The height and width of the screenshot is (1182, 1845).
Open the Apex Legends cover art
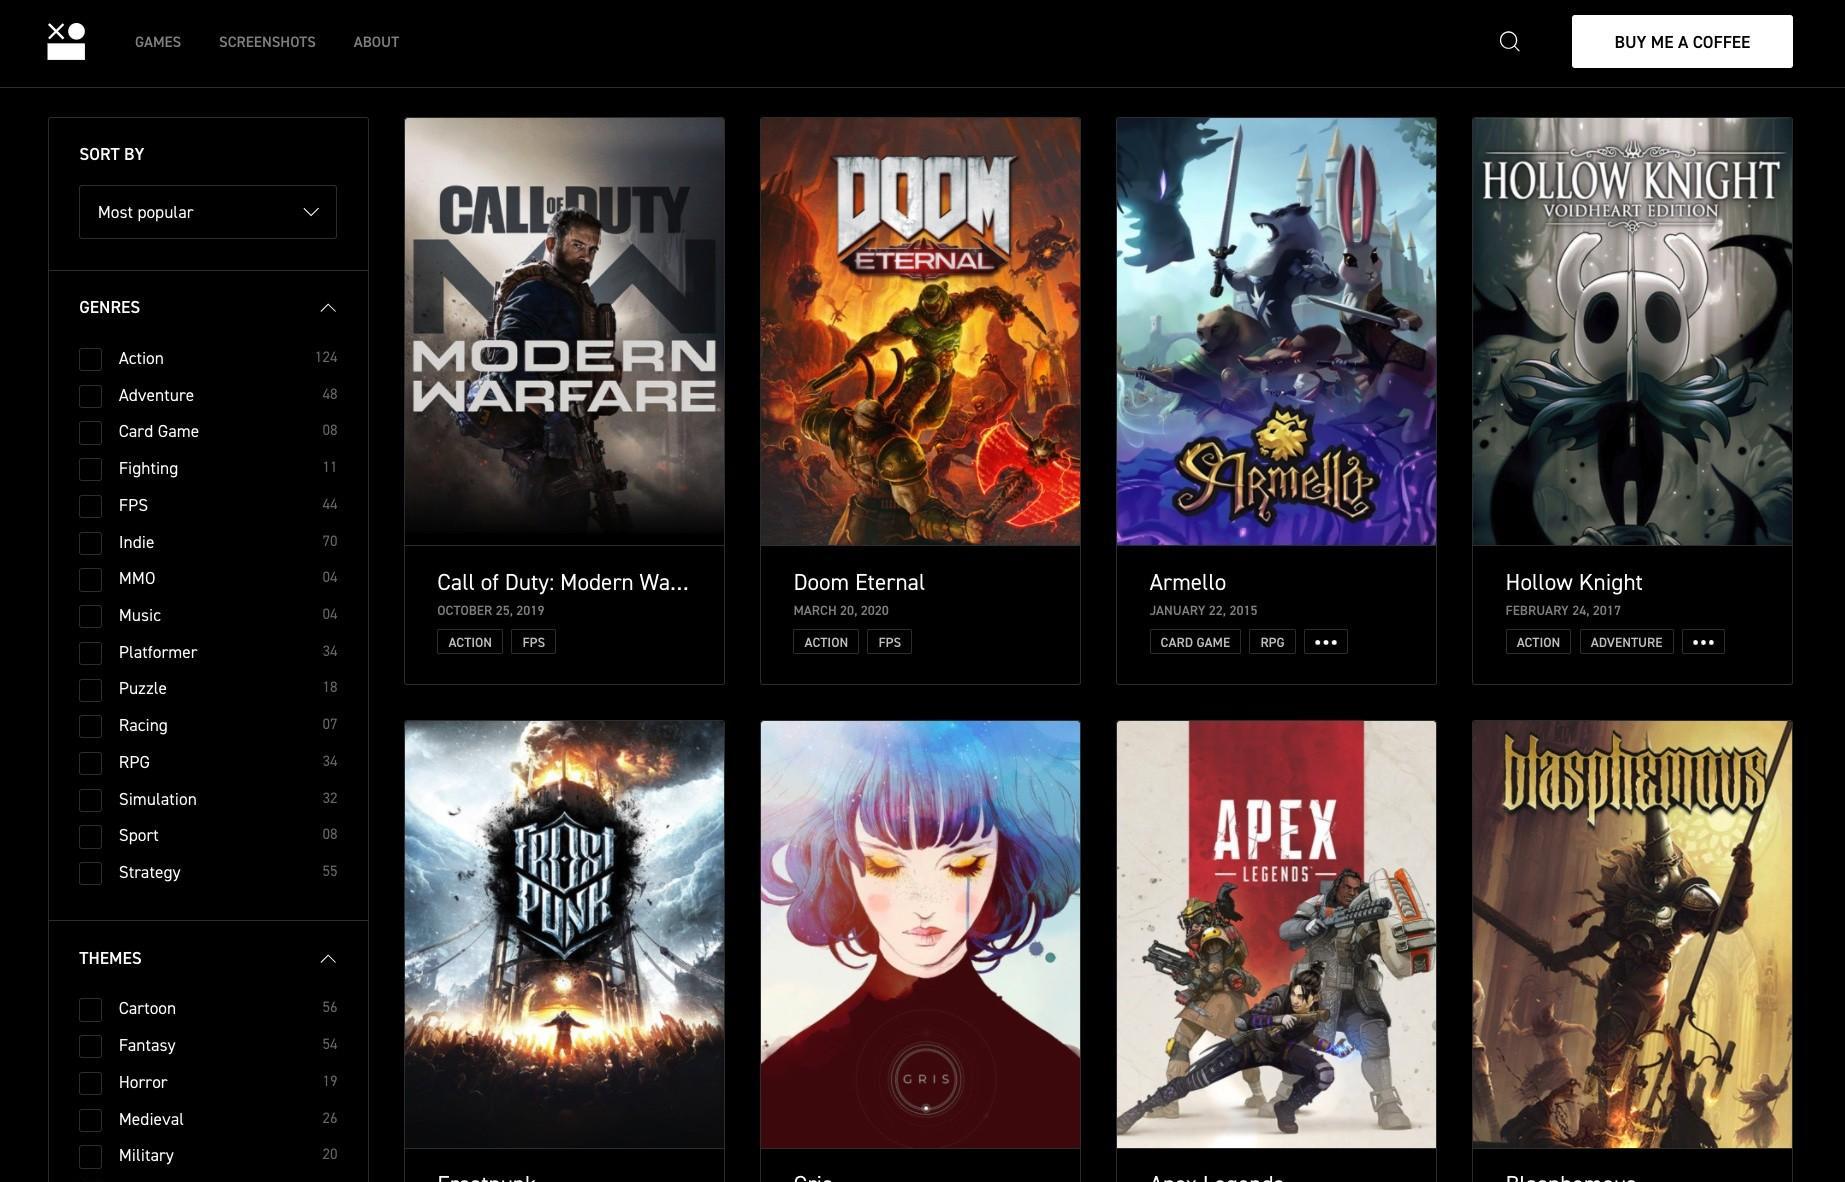pos(1276,934)
